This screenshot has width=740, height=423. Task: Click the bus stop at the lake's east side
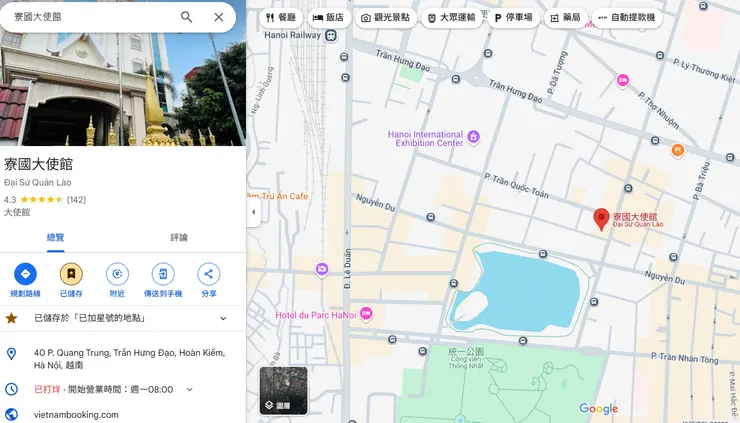[x=594, y=301]
